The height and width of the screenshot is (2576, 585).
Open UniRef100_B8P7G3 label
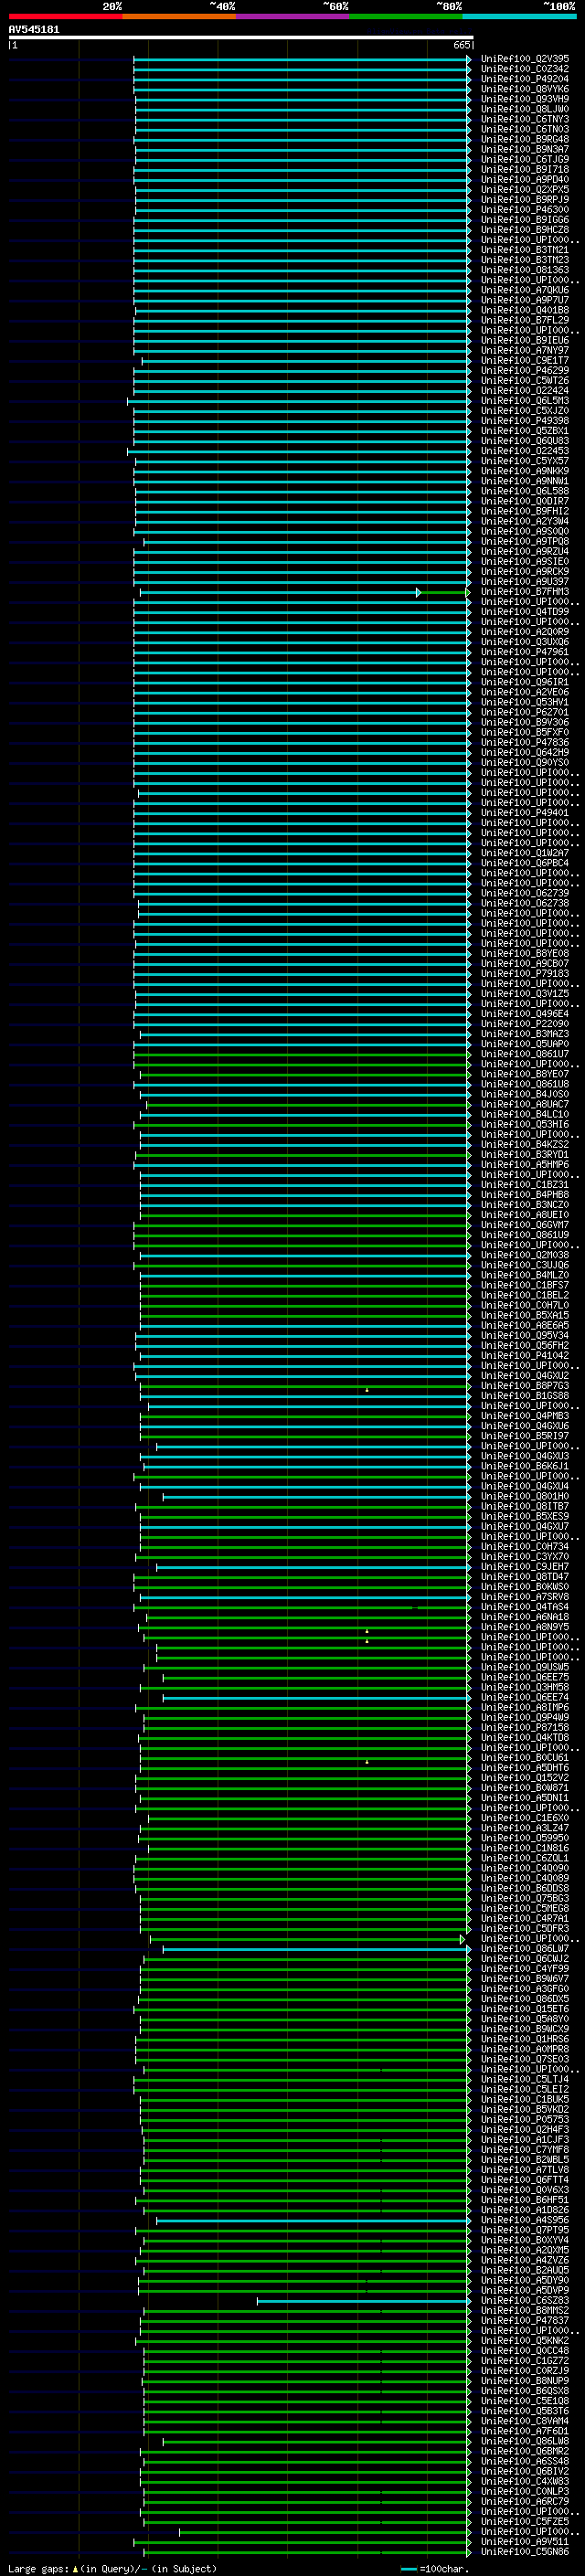click(524, 1386)
